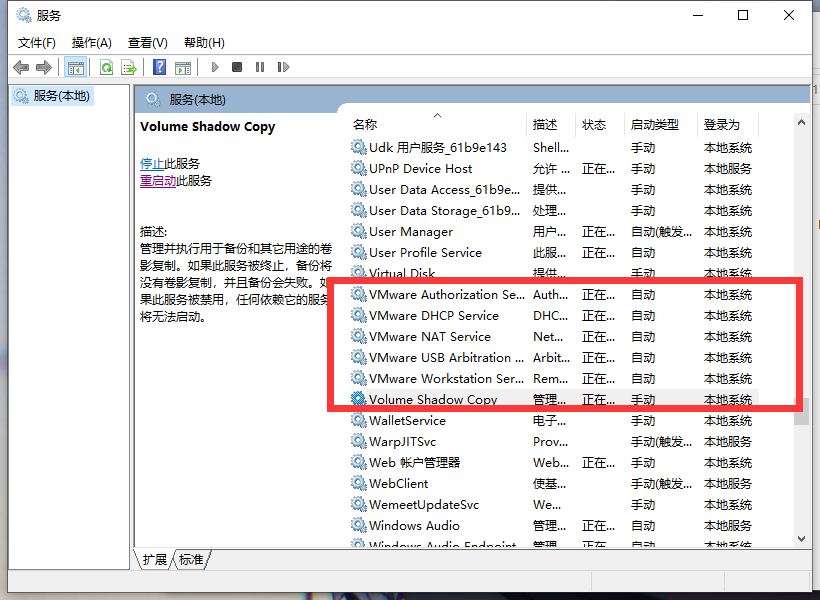Switch to the 标准 tab
Image resolution: width=820 pixels, height=600 pixels.
pyautogui.click(x=191, y=560)
